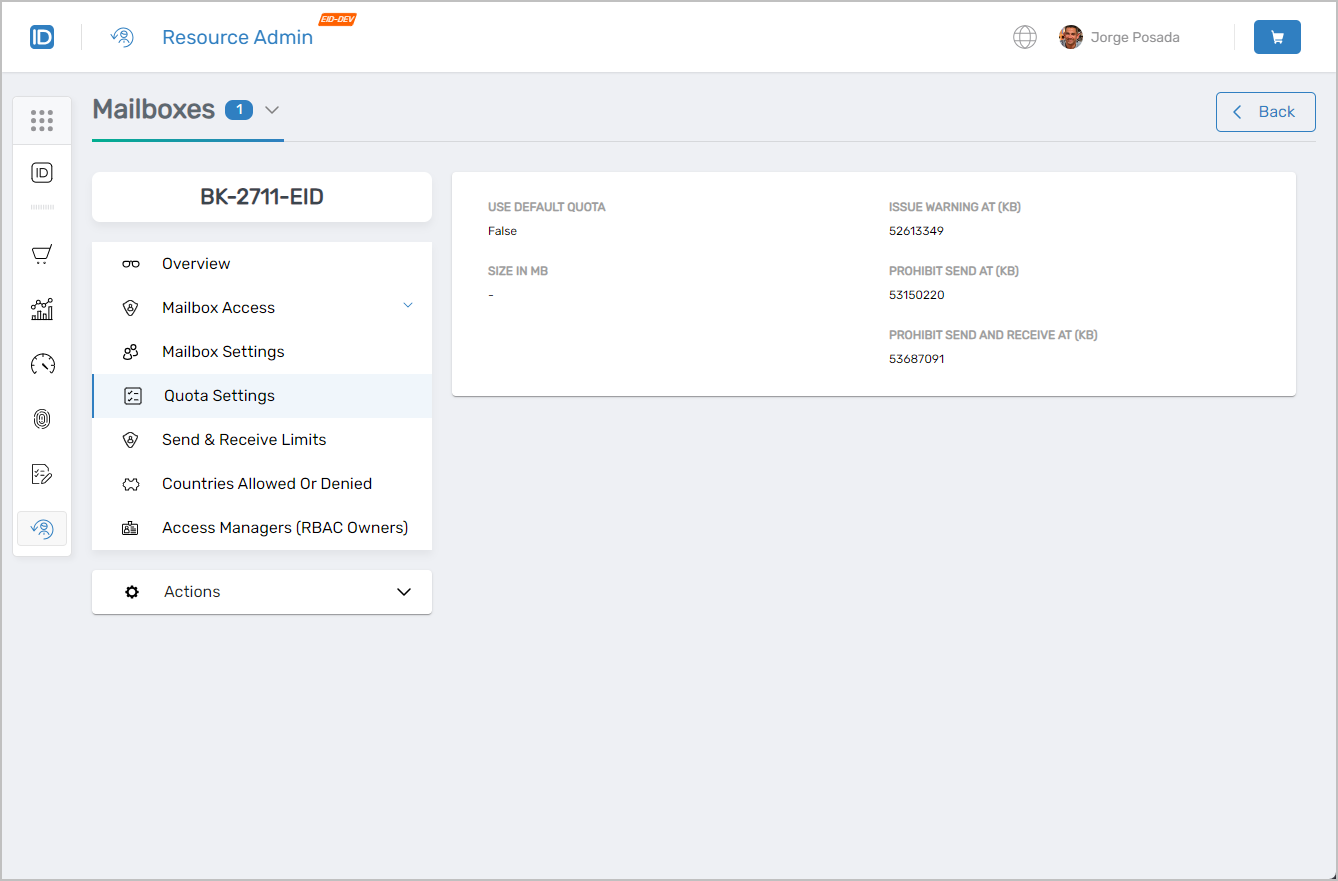Click the Back button
Viewport: 1338px width, 881px height.
(x=1265, y=111)
